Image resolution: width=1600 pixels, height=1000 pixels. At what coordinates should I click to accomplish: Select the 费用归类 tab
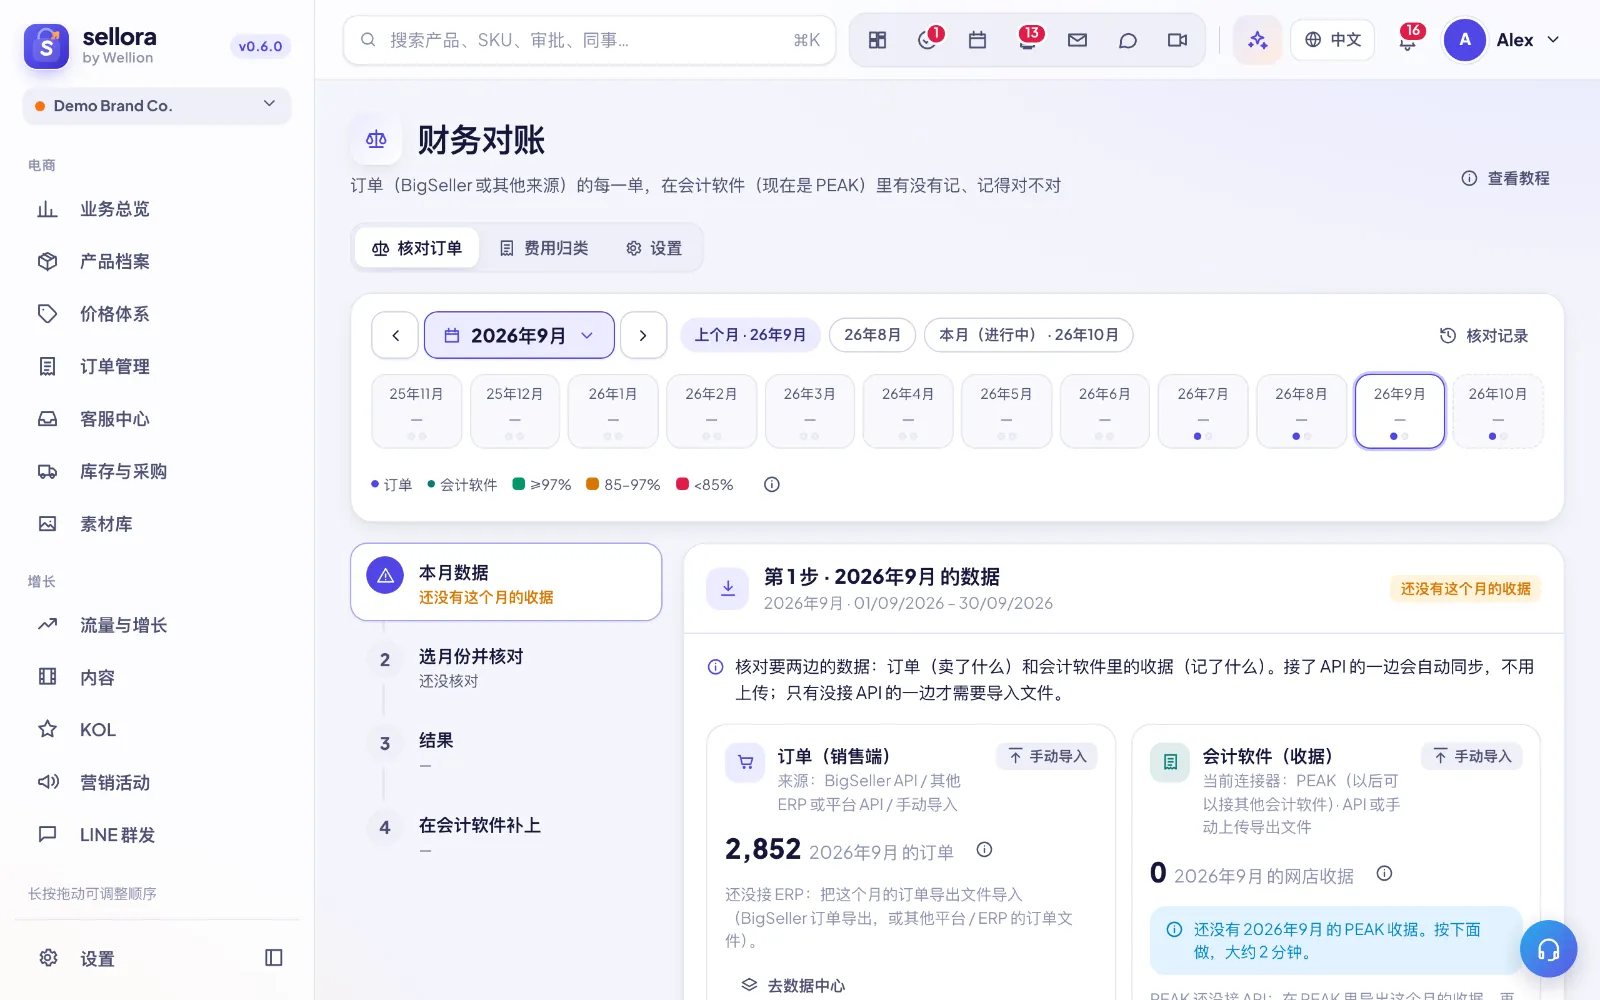point(544,248)
